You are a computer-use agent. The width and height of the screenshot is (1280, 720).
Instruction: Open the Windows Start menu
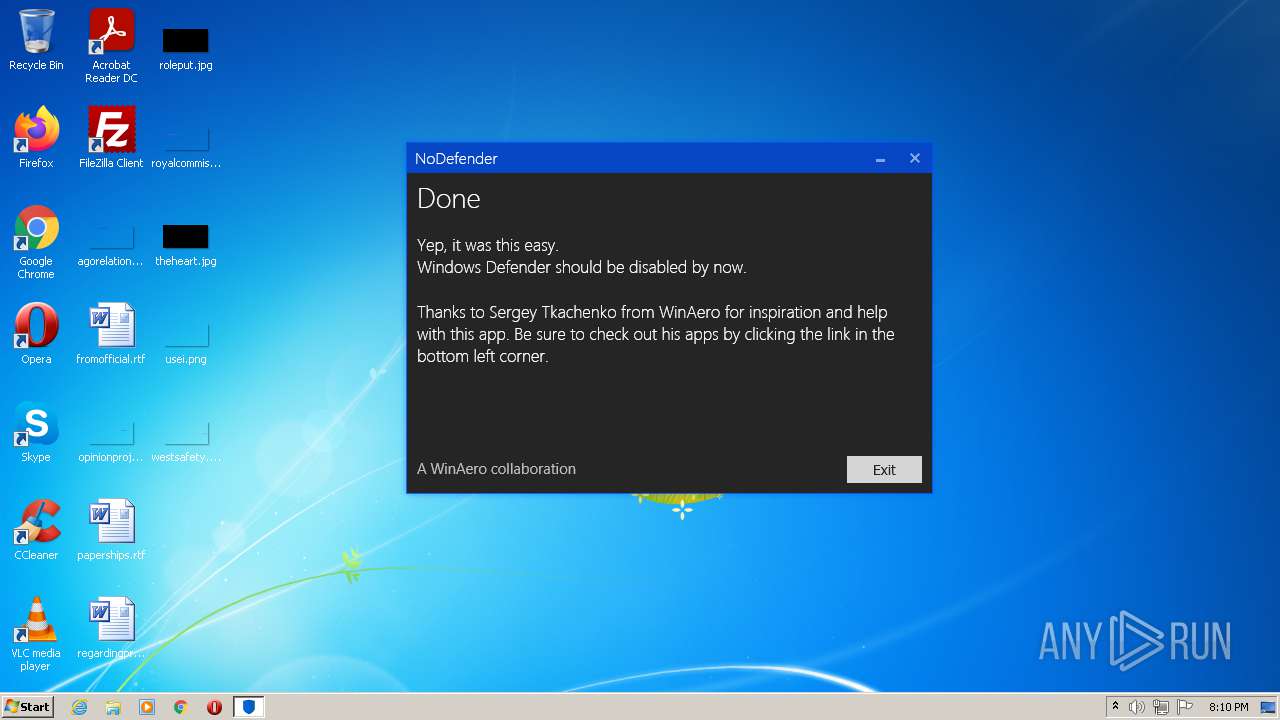tap(27, 707)
